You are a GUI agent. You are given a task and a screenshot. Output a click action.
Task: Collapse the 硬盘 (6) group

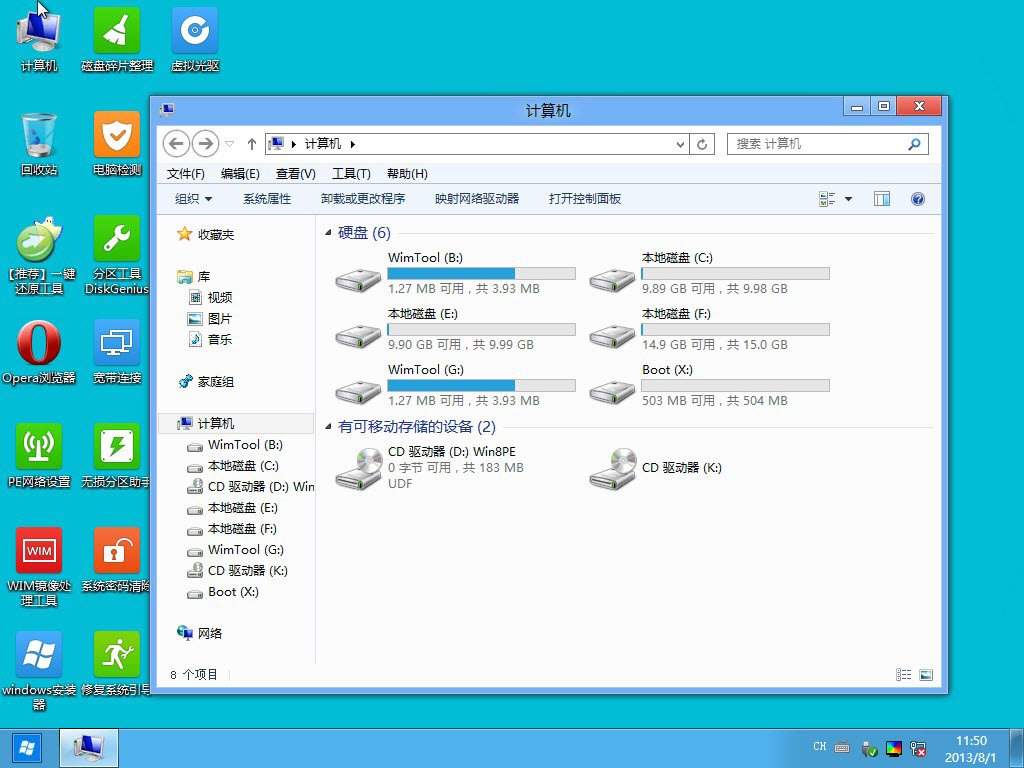tap(328, 233)
